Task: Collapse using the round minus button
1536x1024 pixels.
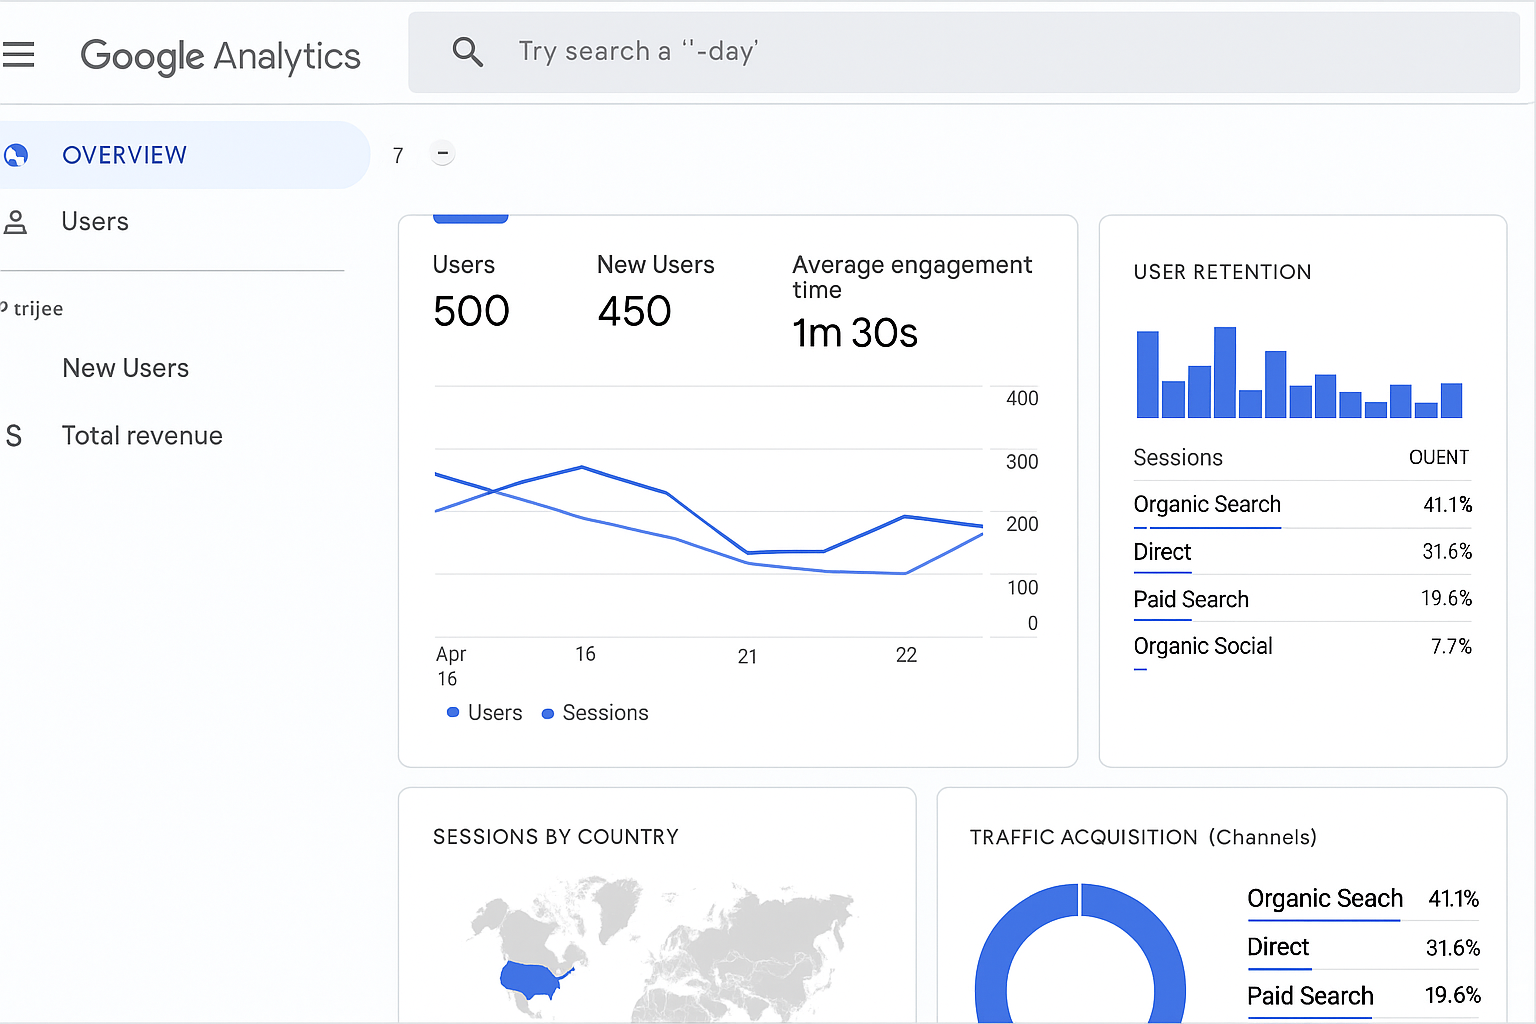Action: click(x=442, y=154)
